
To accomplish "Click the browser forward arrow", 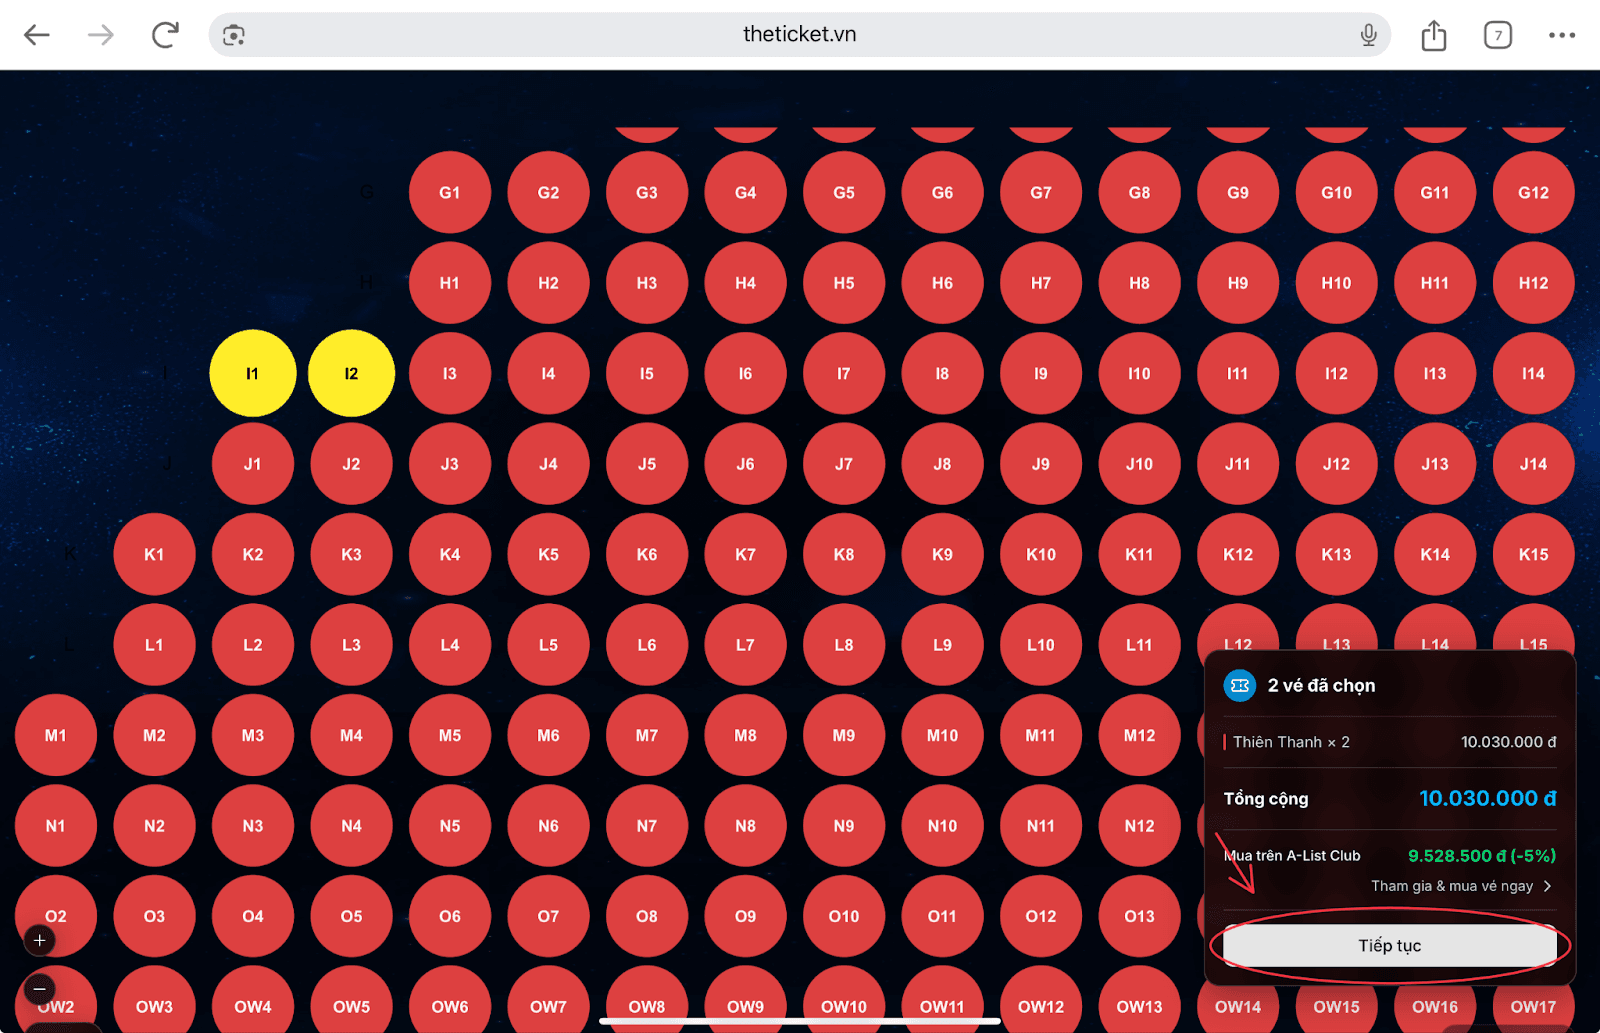I will click(x=101, y=35).
